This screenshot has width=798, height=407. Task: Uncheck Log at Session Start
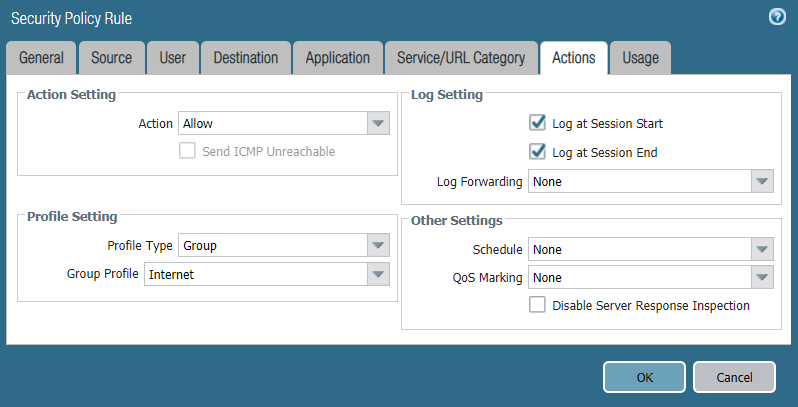coord(537,123)
